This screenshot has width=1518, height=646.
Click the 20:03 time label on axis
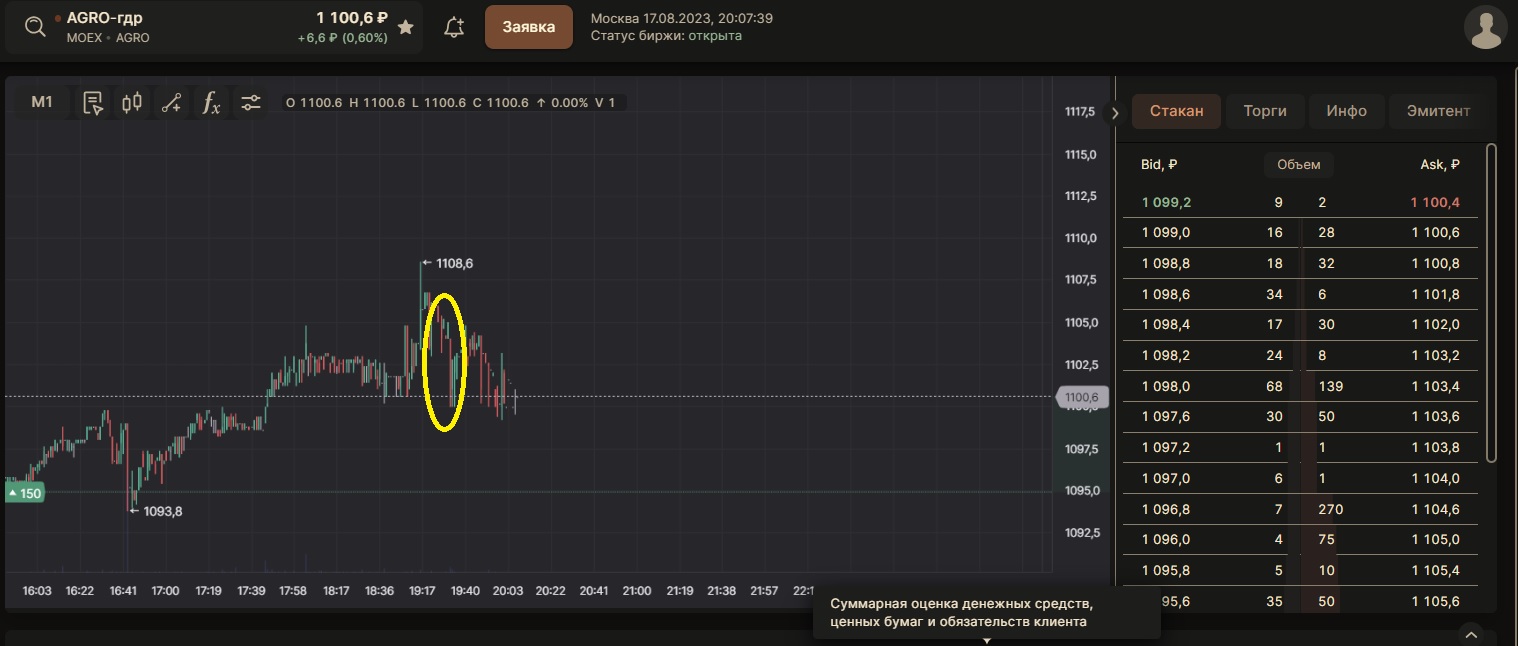[508, 591]
